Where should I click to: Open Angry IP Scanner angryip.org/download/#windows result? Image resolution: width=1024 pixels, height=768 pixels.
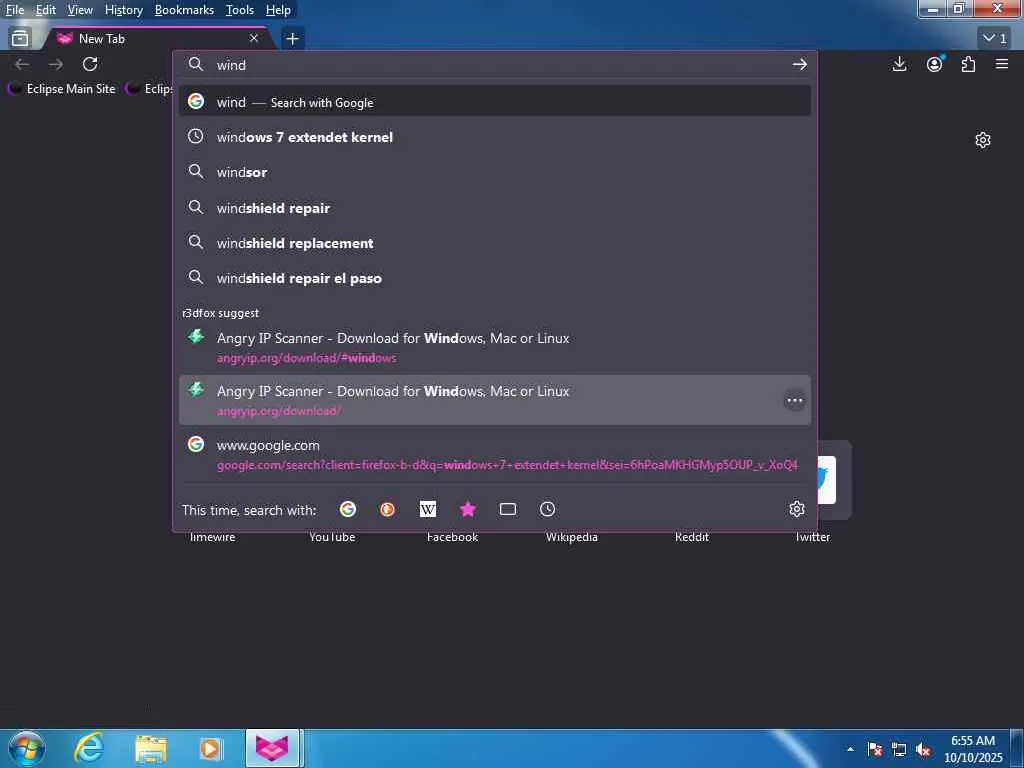pyautogui.click(x=494, y=347)
